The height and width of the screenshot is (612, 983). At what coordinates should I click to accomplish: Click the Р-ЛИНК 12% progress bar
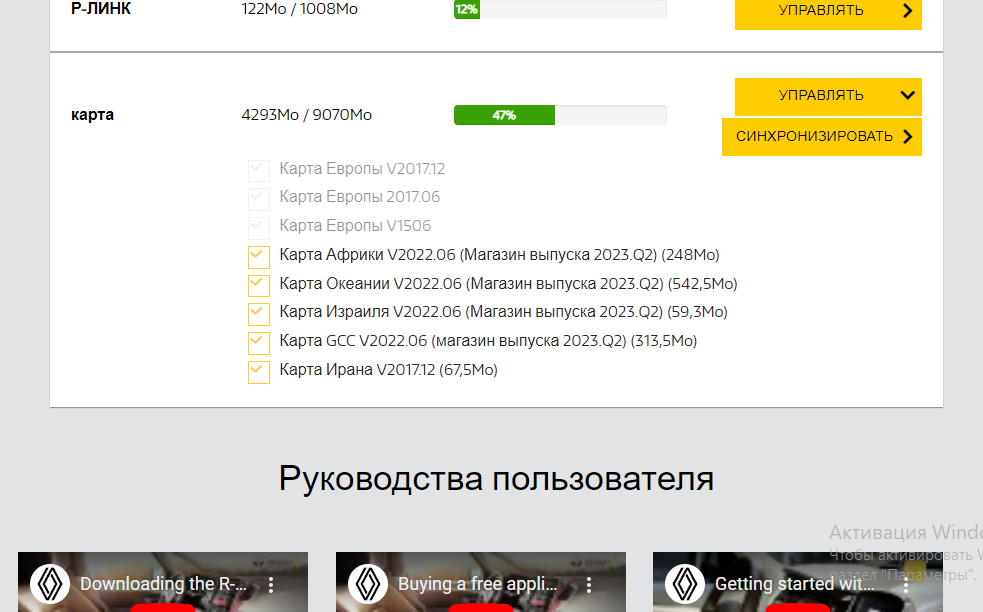tap(560, 9)
